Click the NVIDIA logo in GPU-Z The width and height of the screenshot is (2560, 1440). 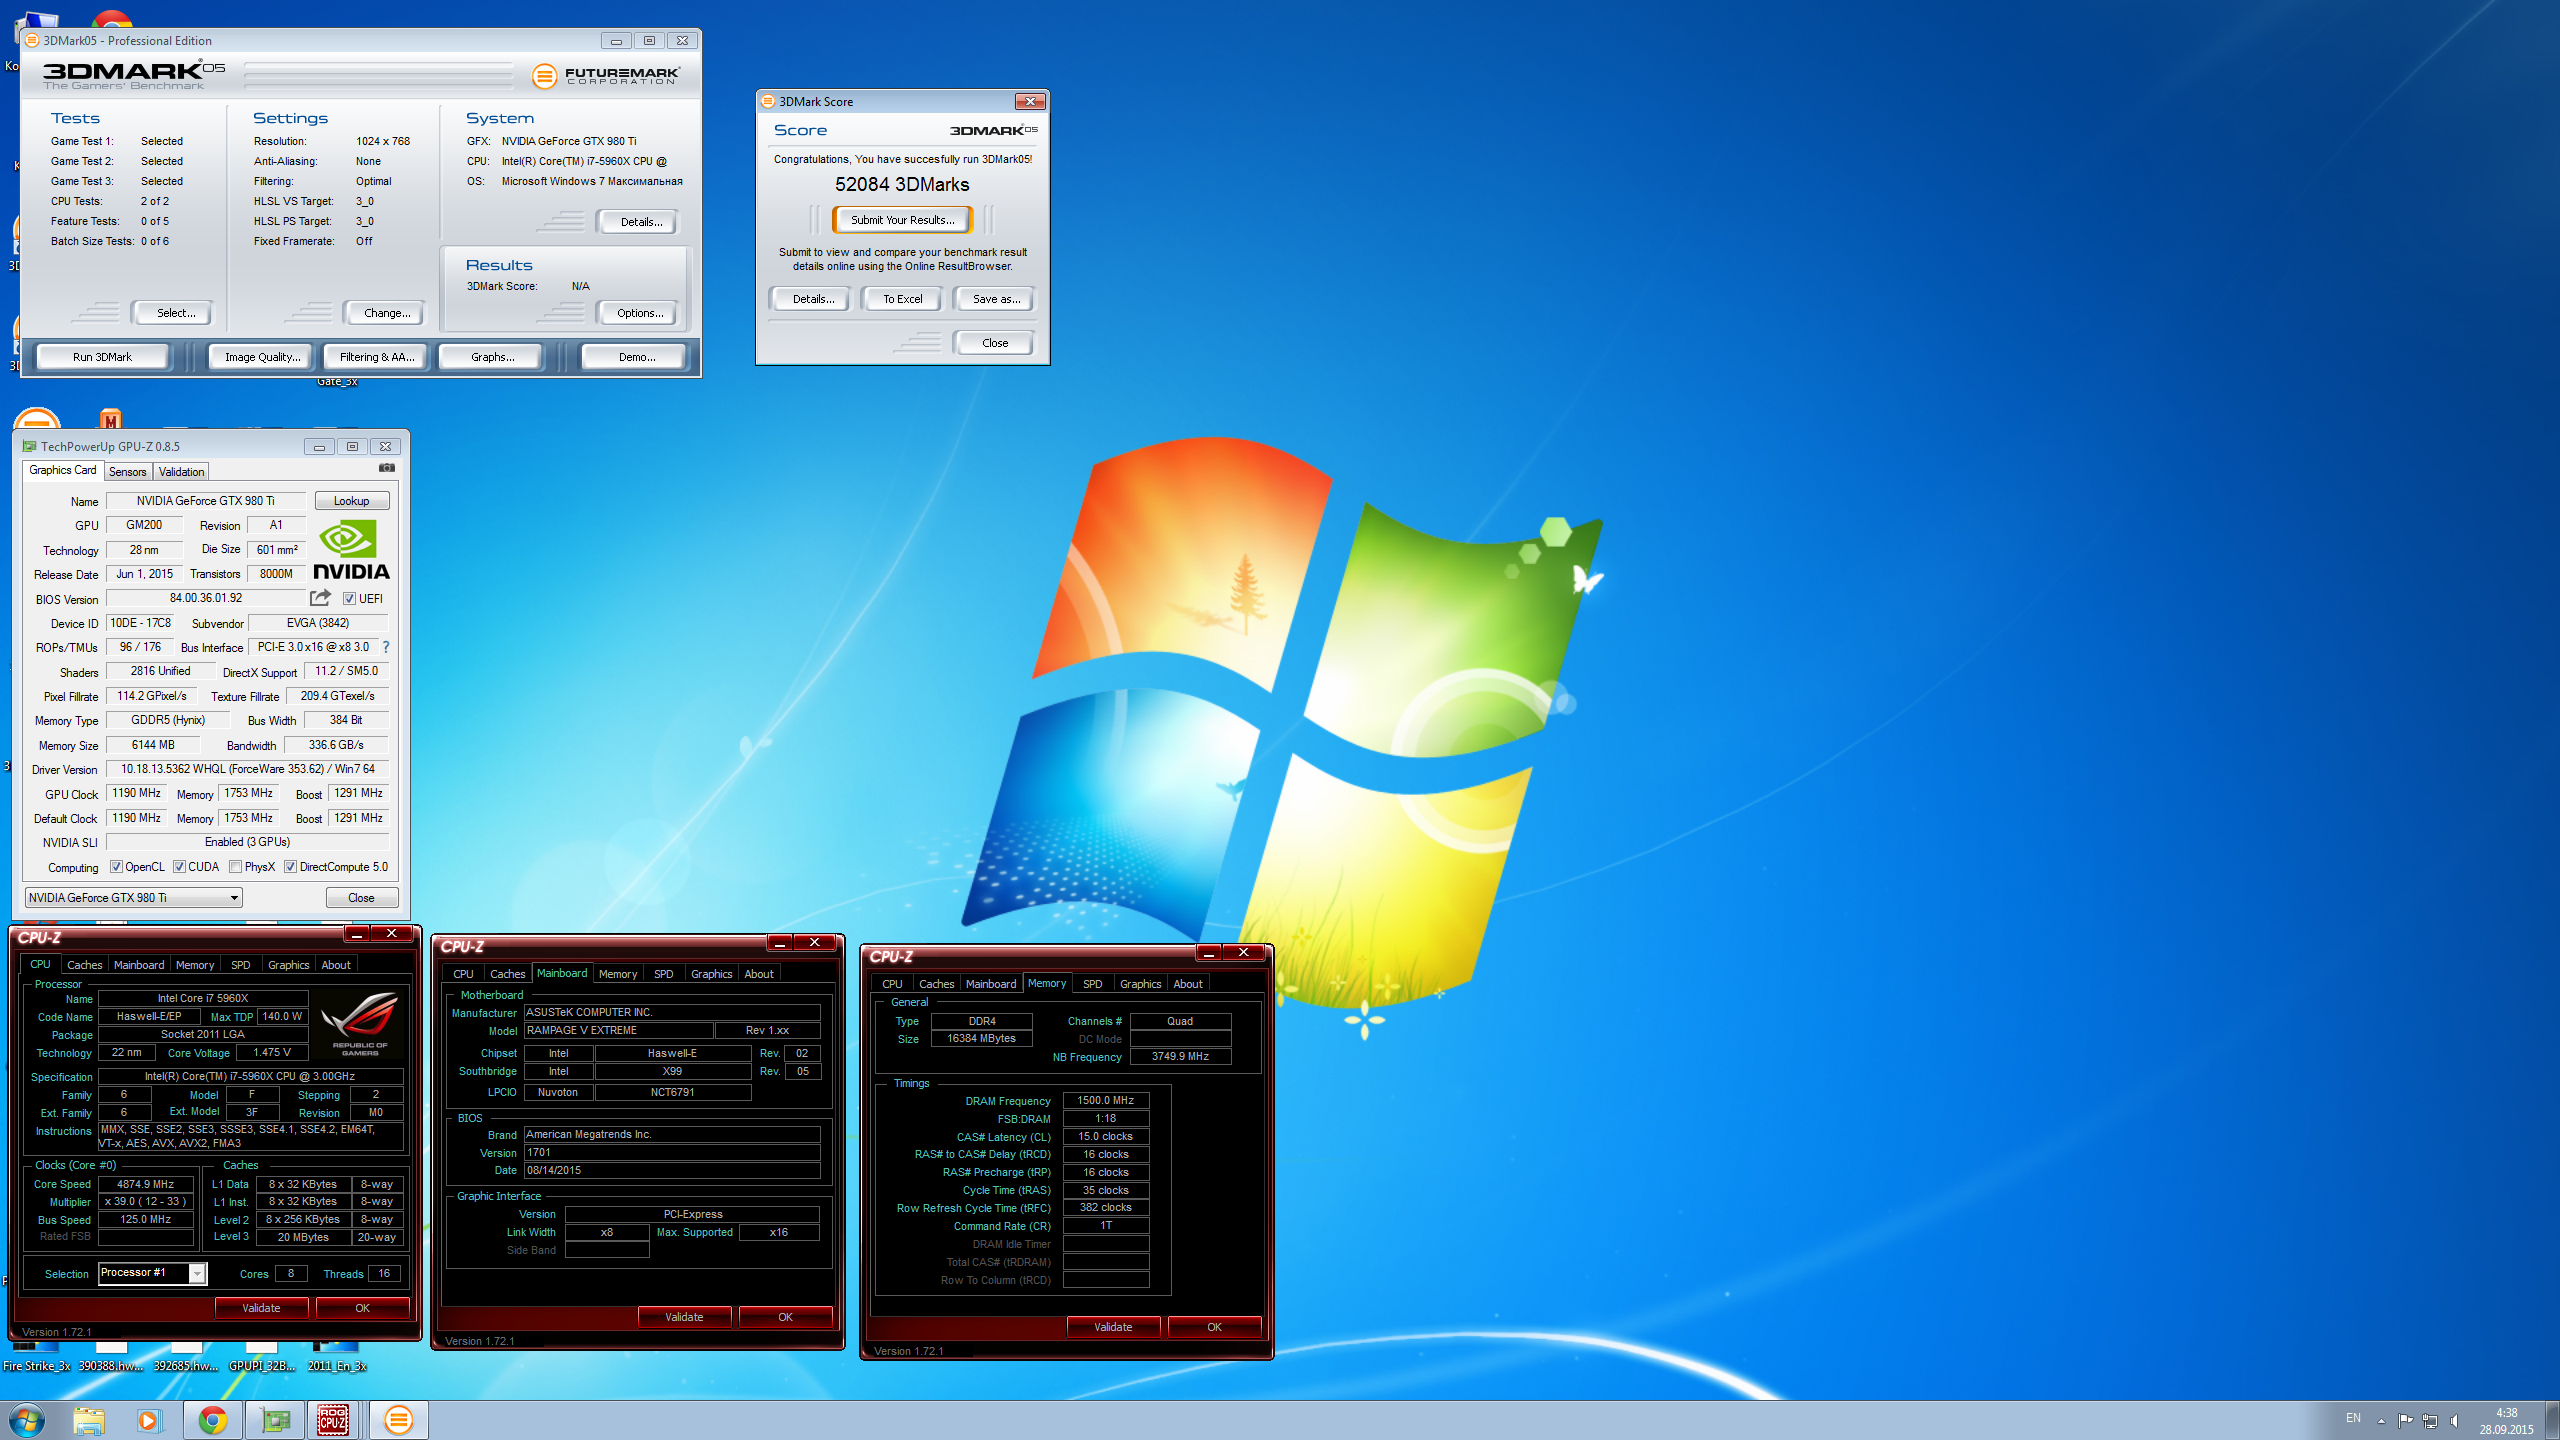(351, 550)
